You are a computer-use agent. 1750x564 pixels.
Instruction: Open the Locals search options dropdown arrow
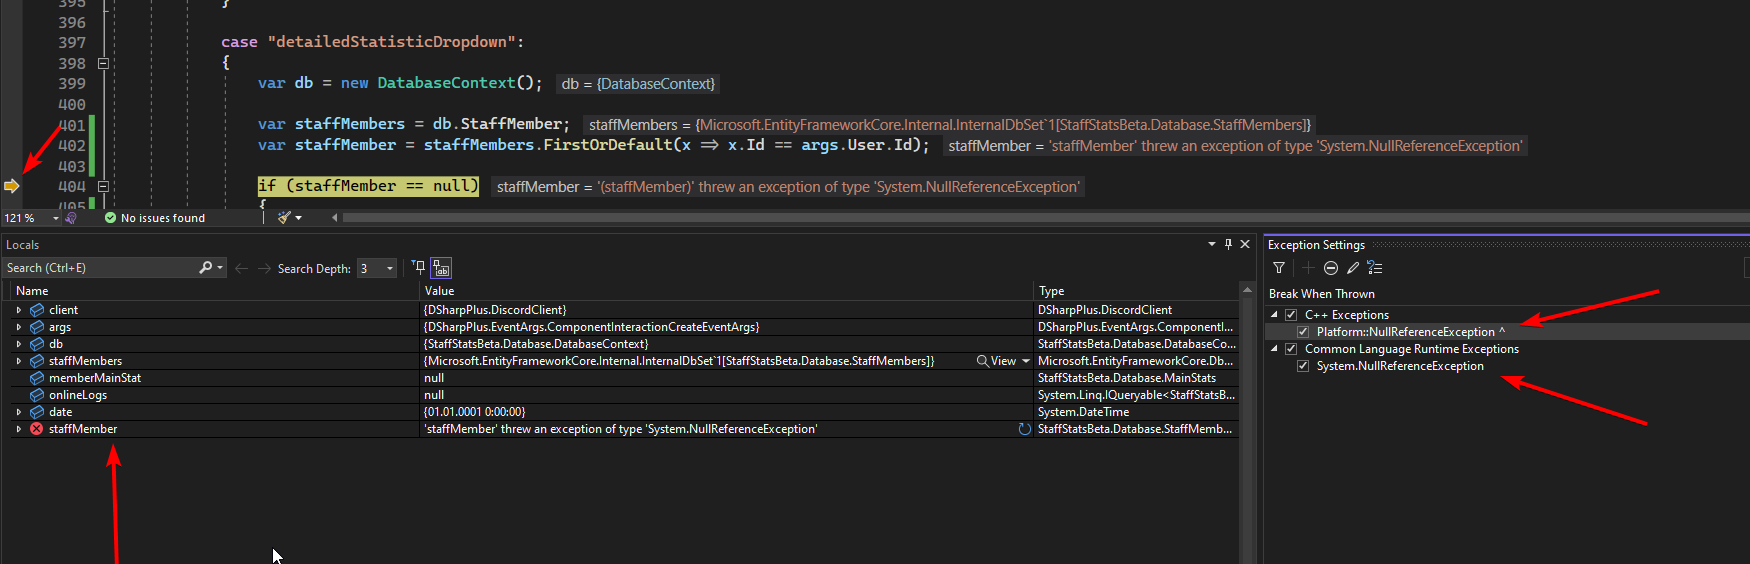coord(220,268)
